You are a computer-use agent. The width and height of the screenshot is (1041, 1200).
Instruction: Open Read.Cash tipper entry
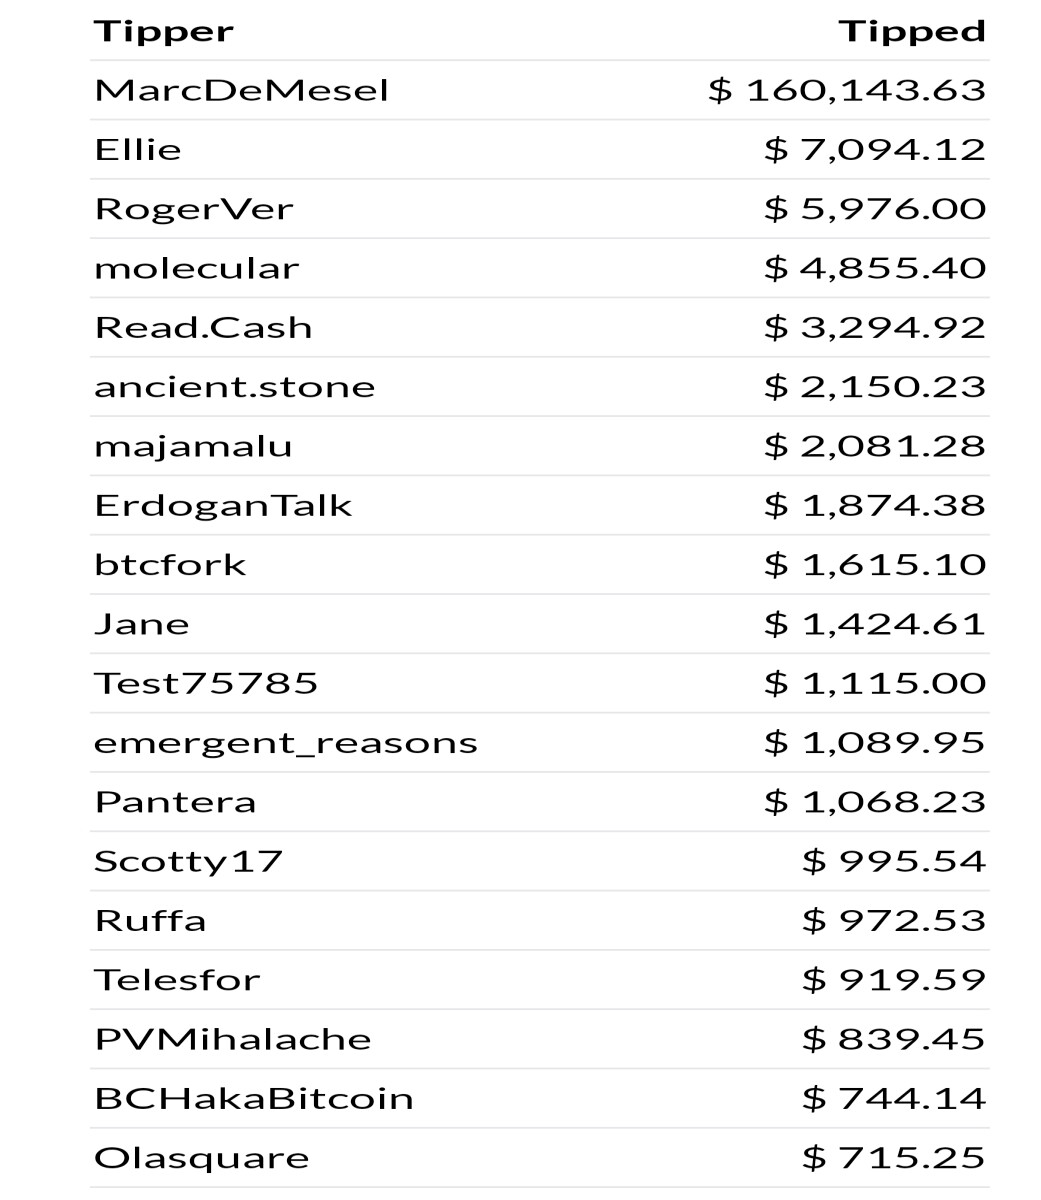coord(203,328)
